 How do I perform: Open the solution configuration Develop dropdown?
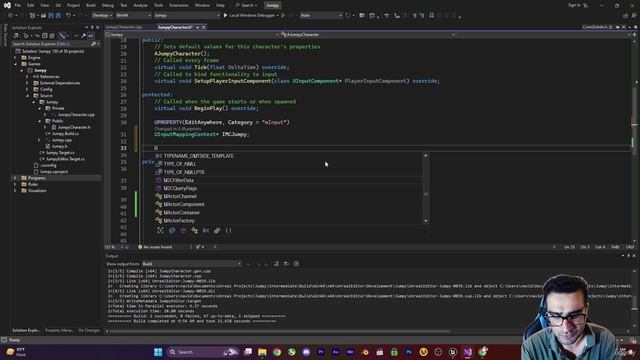tap(102, 15)
